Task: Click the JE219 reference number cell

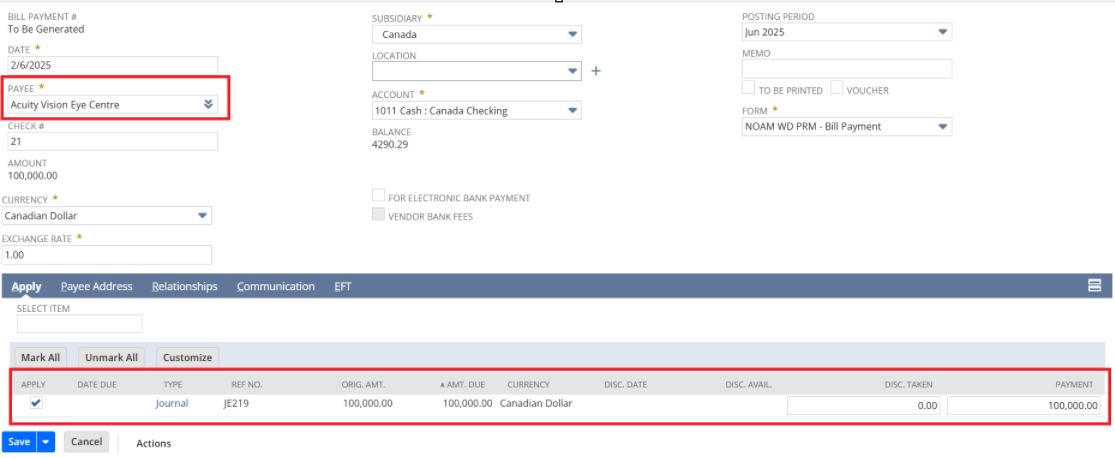Action: [235, 403]
